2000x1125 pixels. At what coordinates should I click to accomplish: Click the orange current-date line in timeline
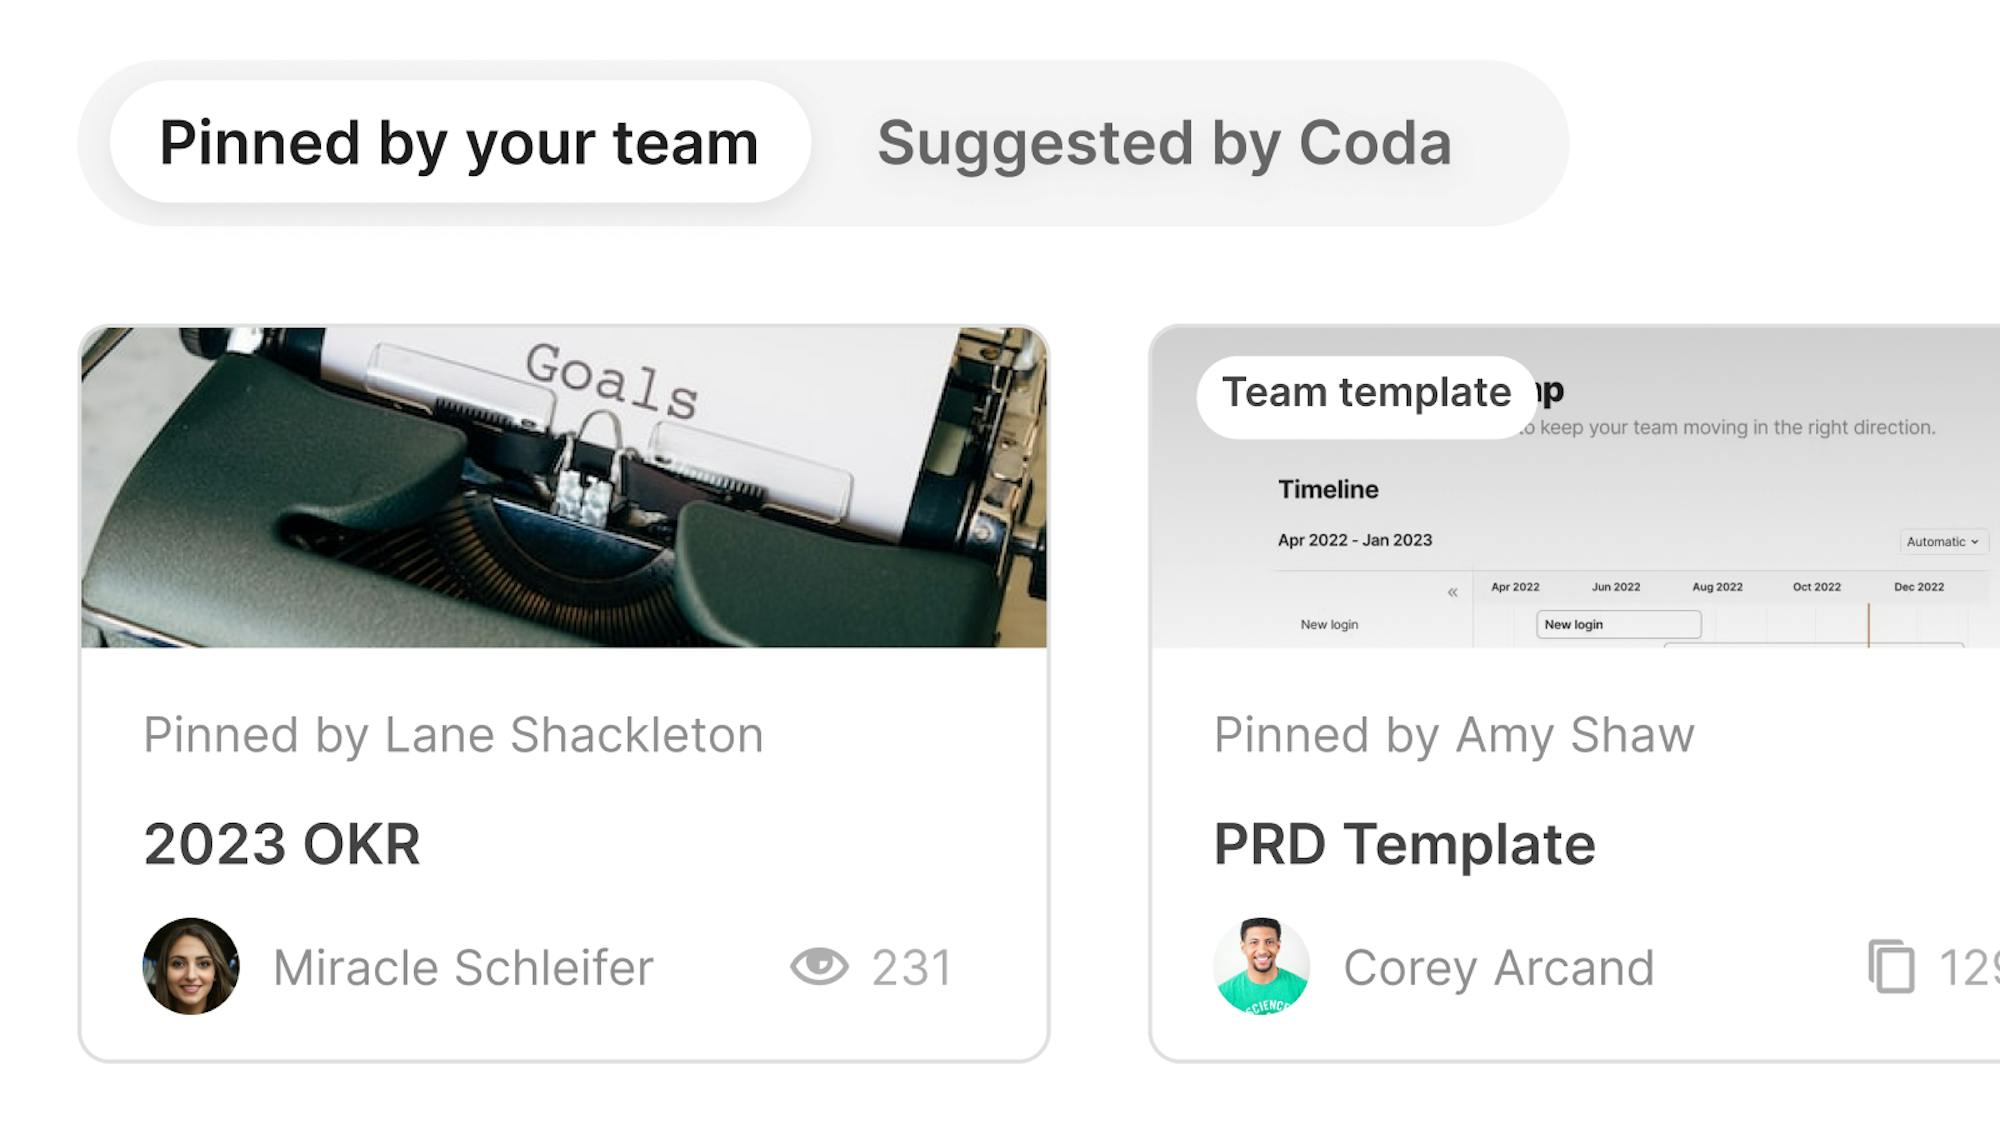[1868, 625]
